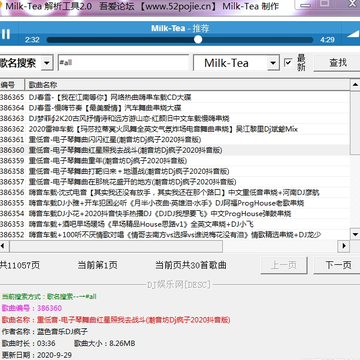The width and height of the screenshot is (360, 360).
Task: Select song row 386362
Action: coord(175,129)
